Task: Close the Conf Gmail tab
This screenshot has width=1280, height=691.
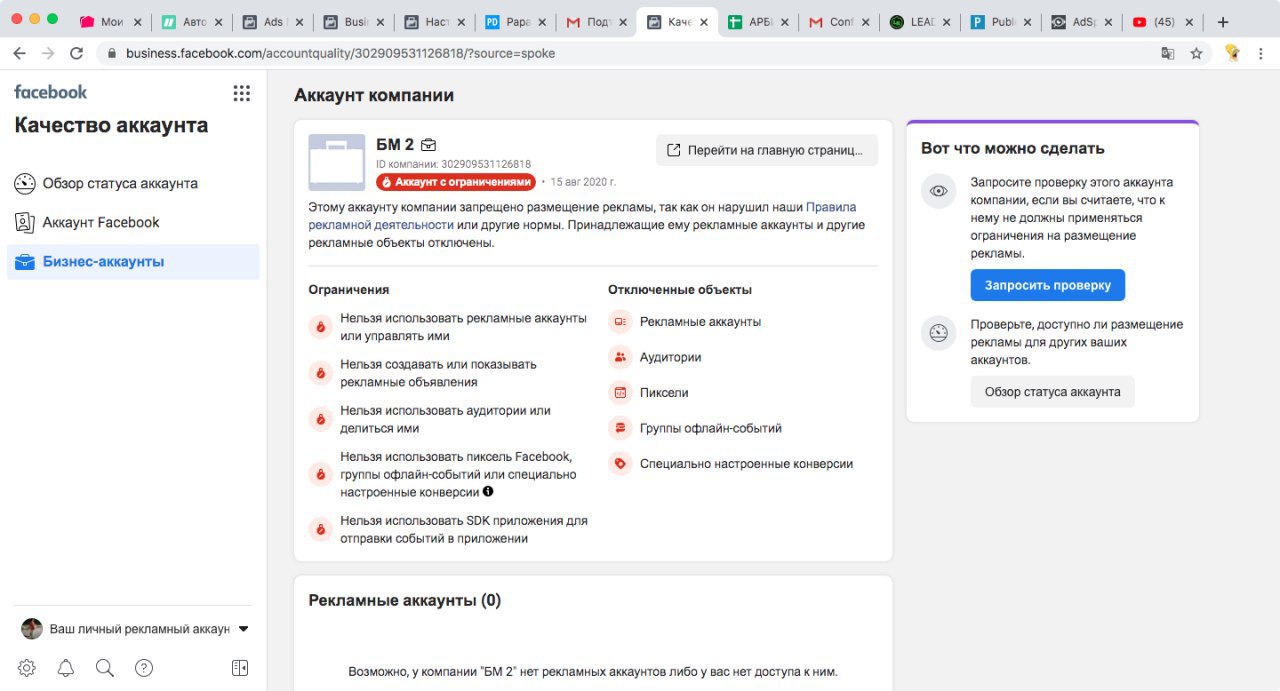Action: coord(866,22)
